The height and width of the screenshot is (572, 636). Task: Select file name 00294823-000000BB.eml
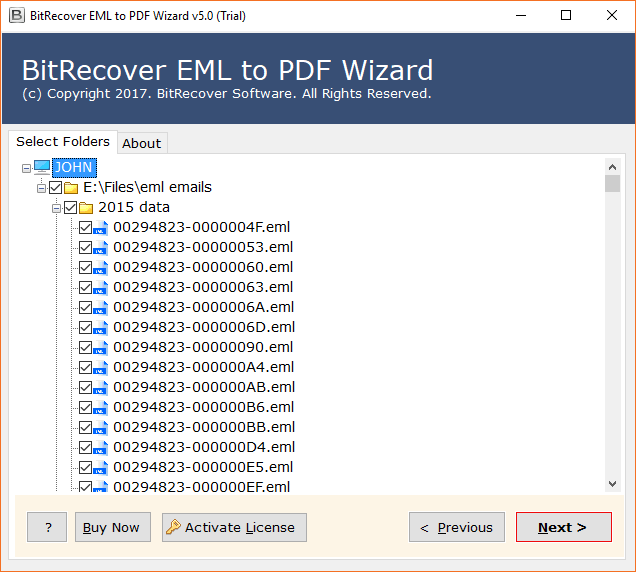(x=204, y=427)
